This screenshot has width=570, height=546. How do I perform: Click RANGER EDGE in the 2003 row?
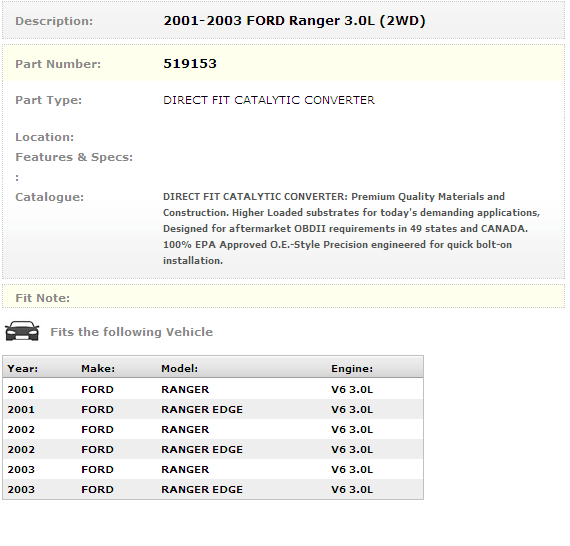202,489
